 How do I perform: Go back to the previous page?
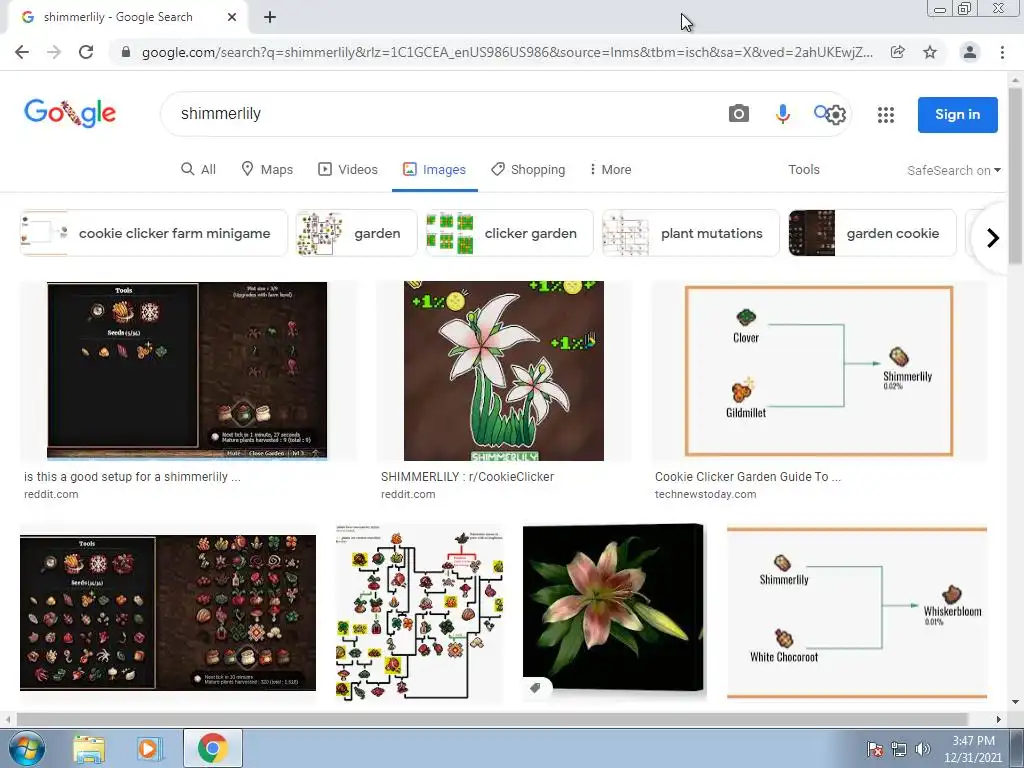coord(22,52)
